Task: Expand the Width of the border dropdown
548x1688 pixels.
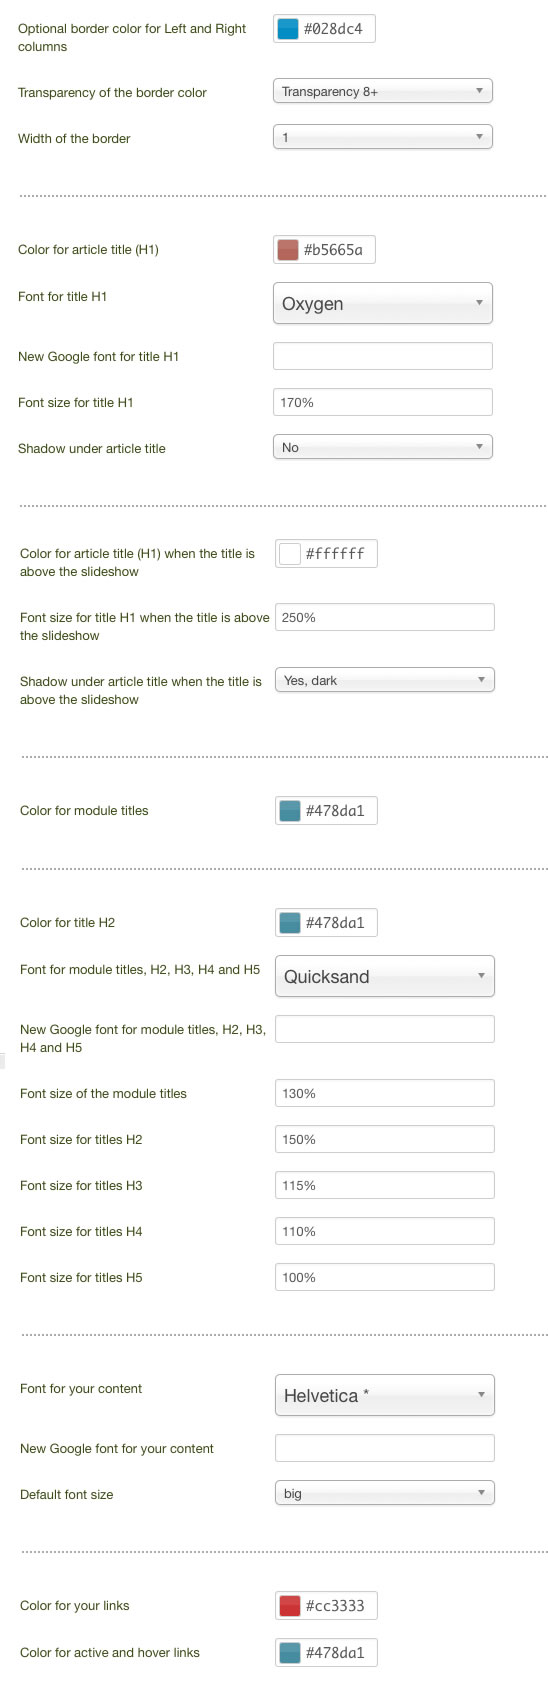Action: point(383,137)
